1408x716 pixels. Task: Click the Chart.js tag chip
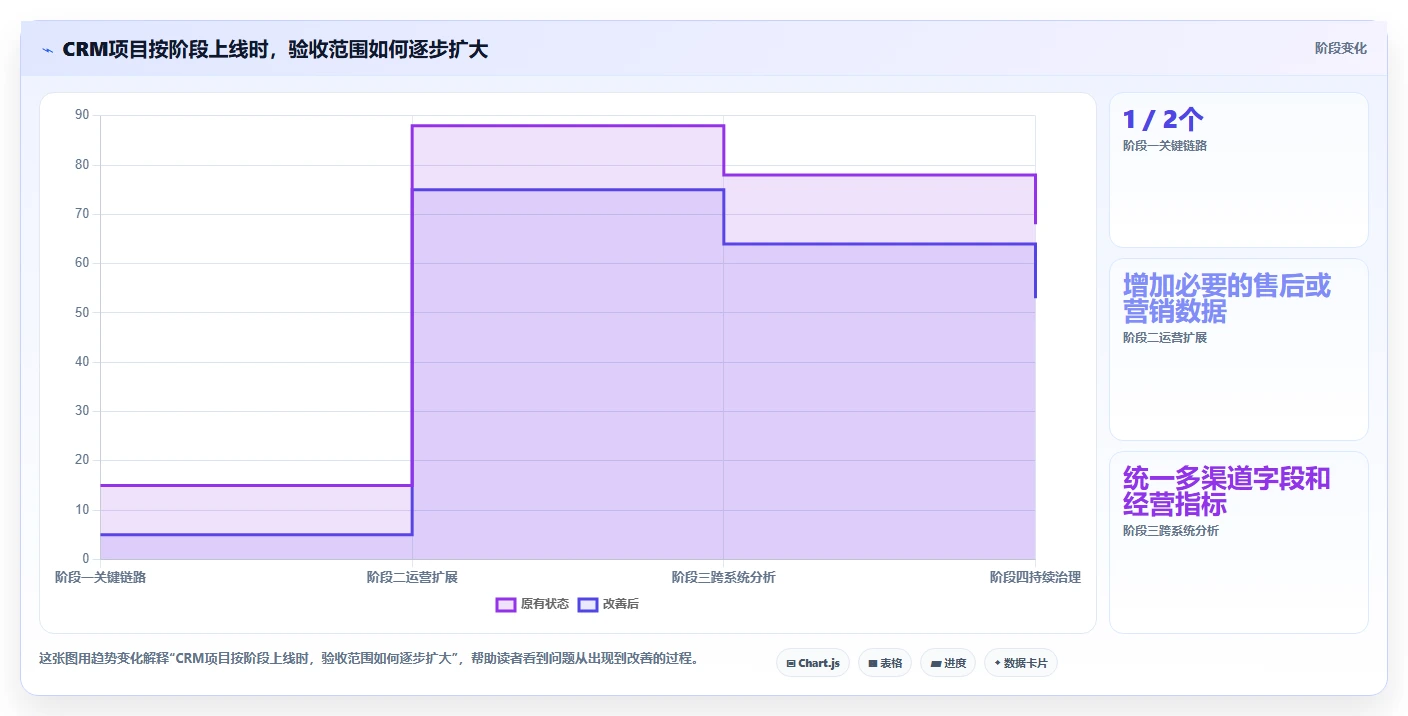813,663
